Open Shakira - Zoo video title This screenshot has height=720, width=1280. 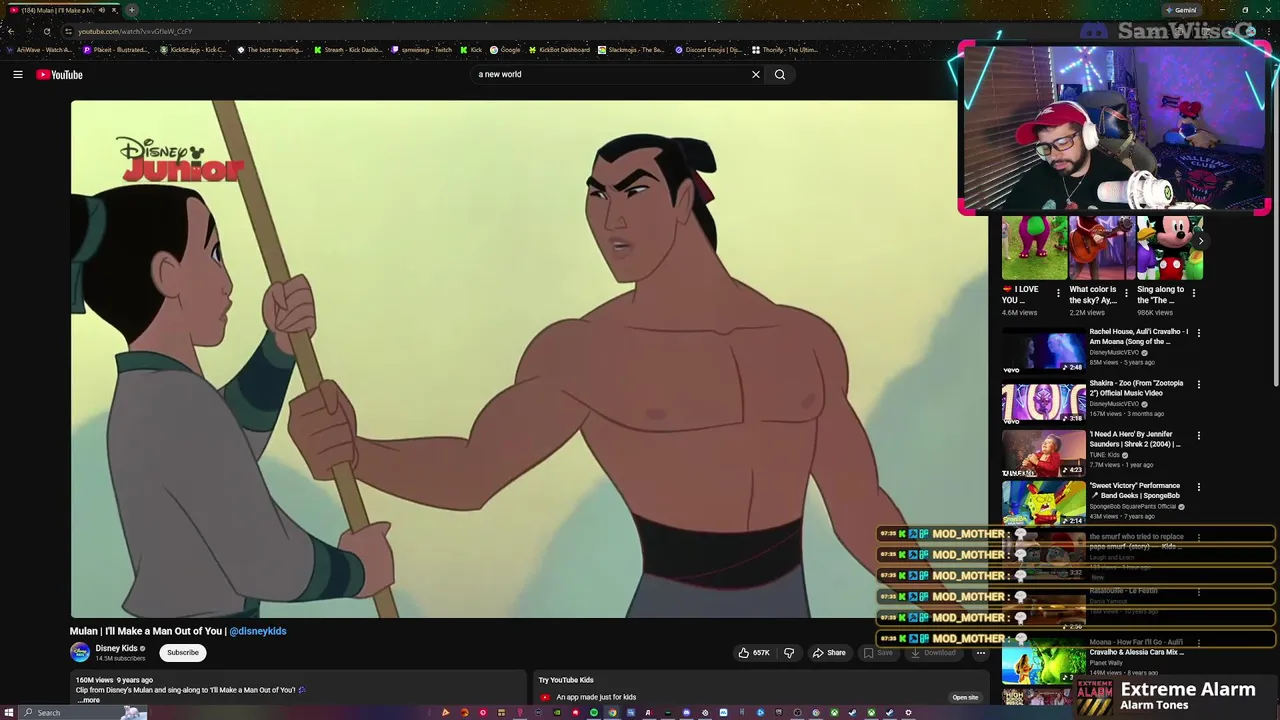point(1136,388)
